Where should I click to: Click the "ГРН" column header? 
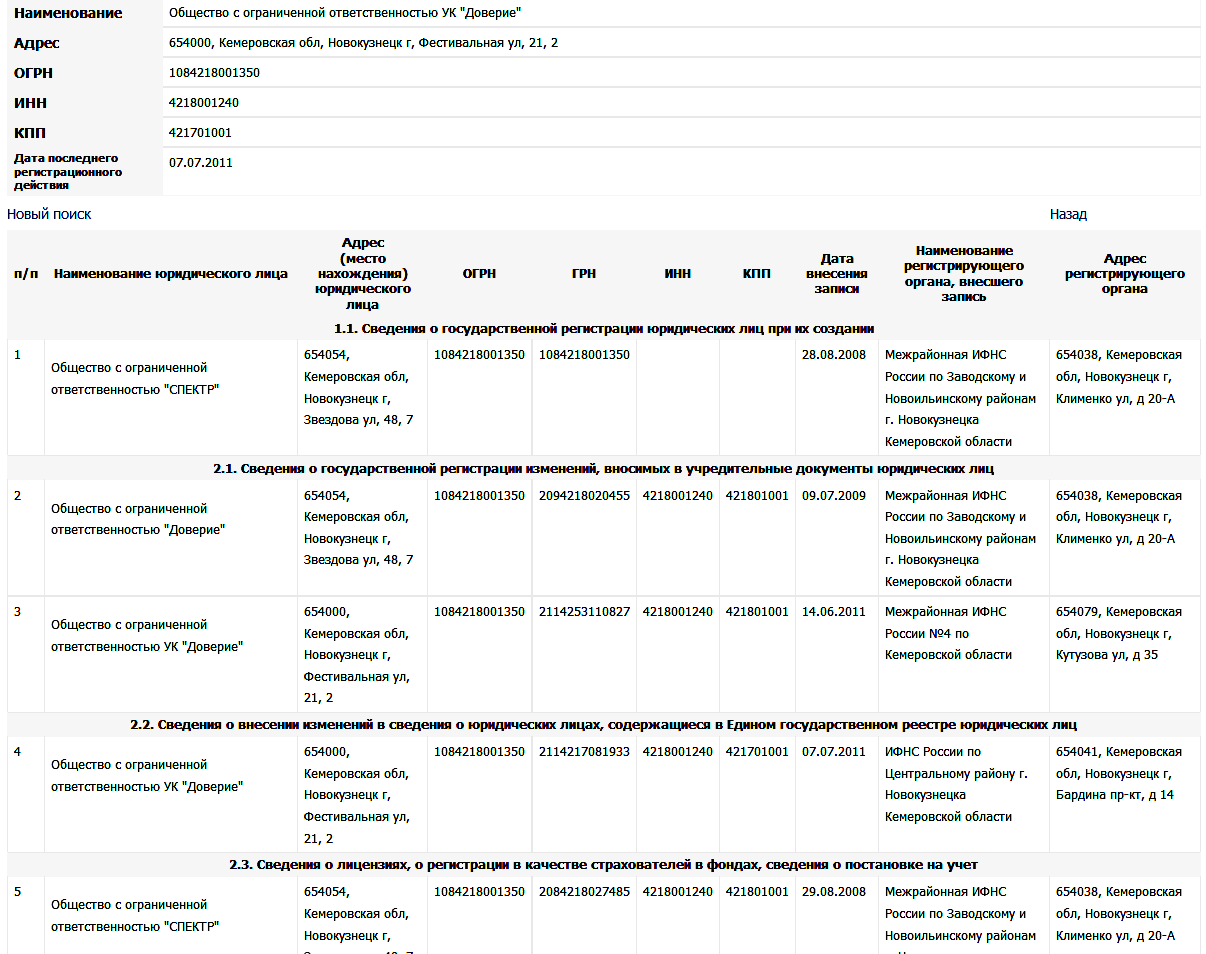[x=584, y=274]
